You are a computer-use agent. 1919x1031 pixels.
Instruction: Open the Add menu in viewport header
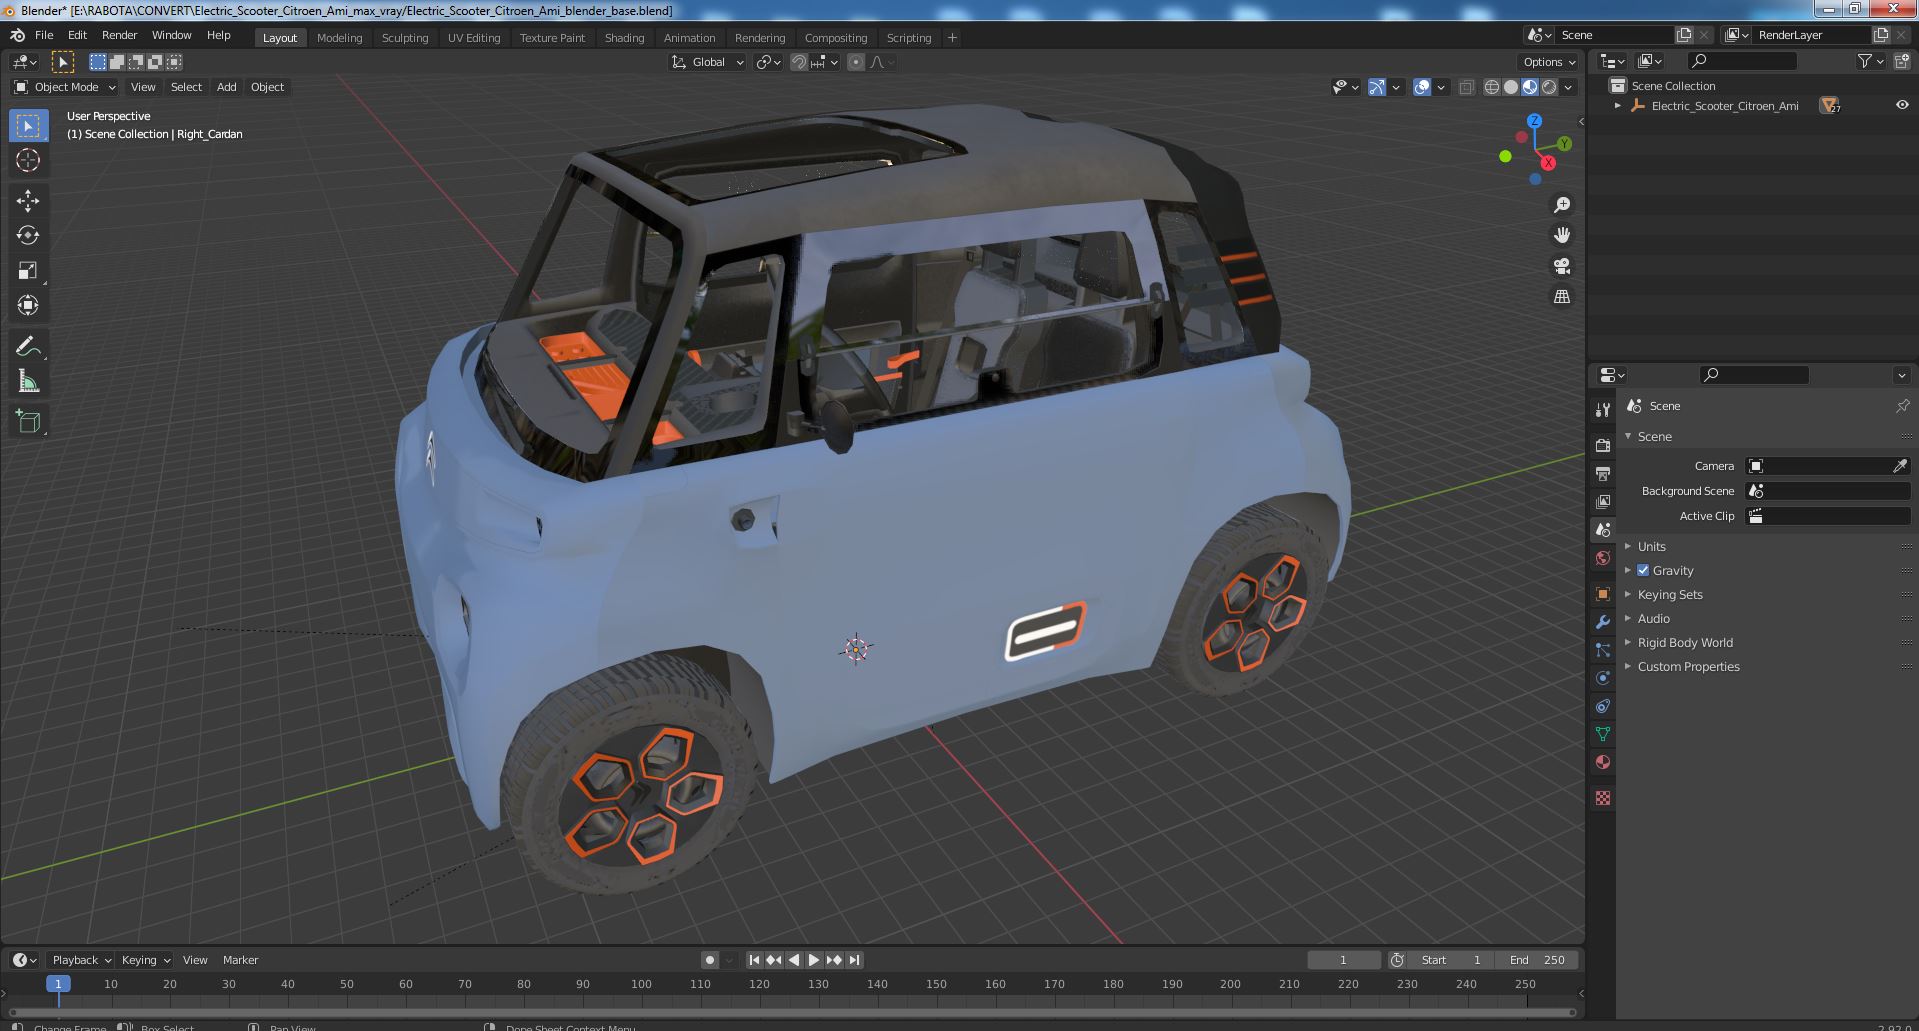click(x=227, y=87)
